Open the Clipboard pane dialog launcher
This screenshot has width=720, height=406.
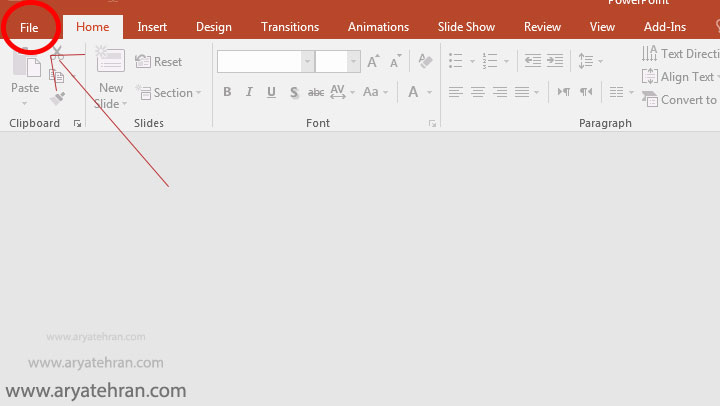[x=77, y=124]
